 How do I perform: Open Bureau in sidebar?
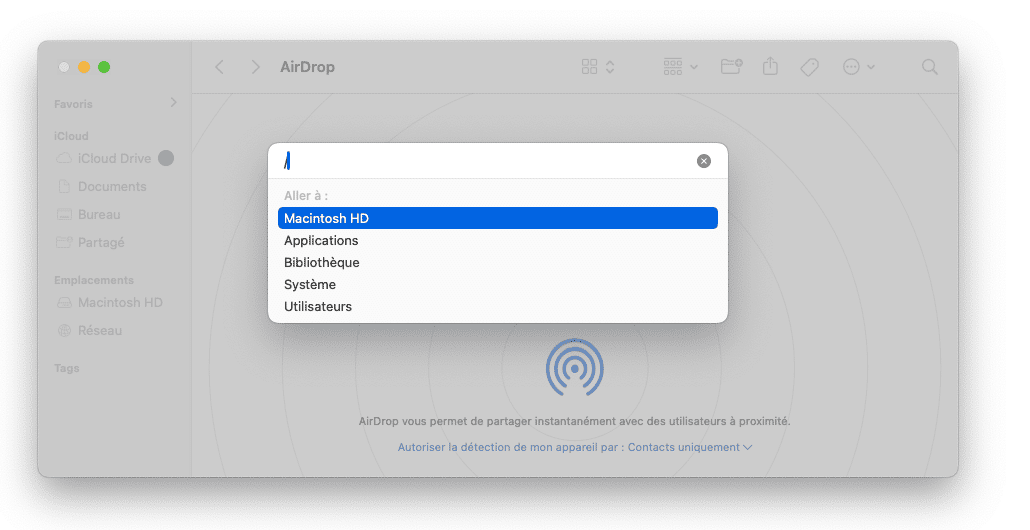[x=89, y=215]
